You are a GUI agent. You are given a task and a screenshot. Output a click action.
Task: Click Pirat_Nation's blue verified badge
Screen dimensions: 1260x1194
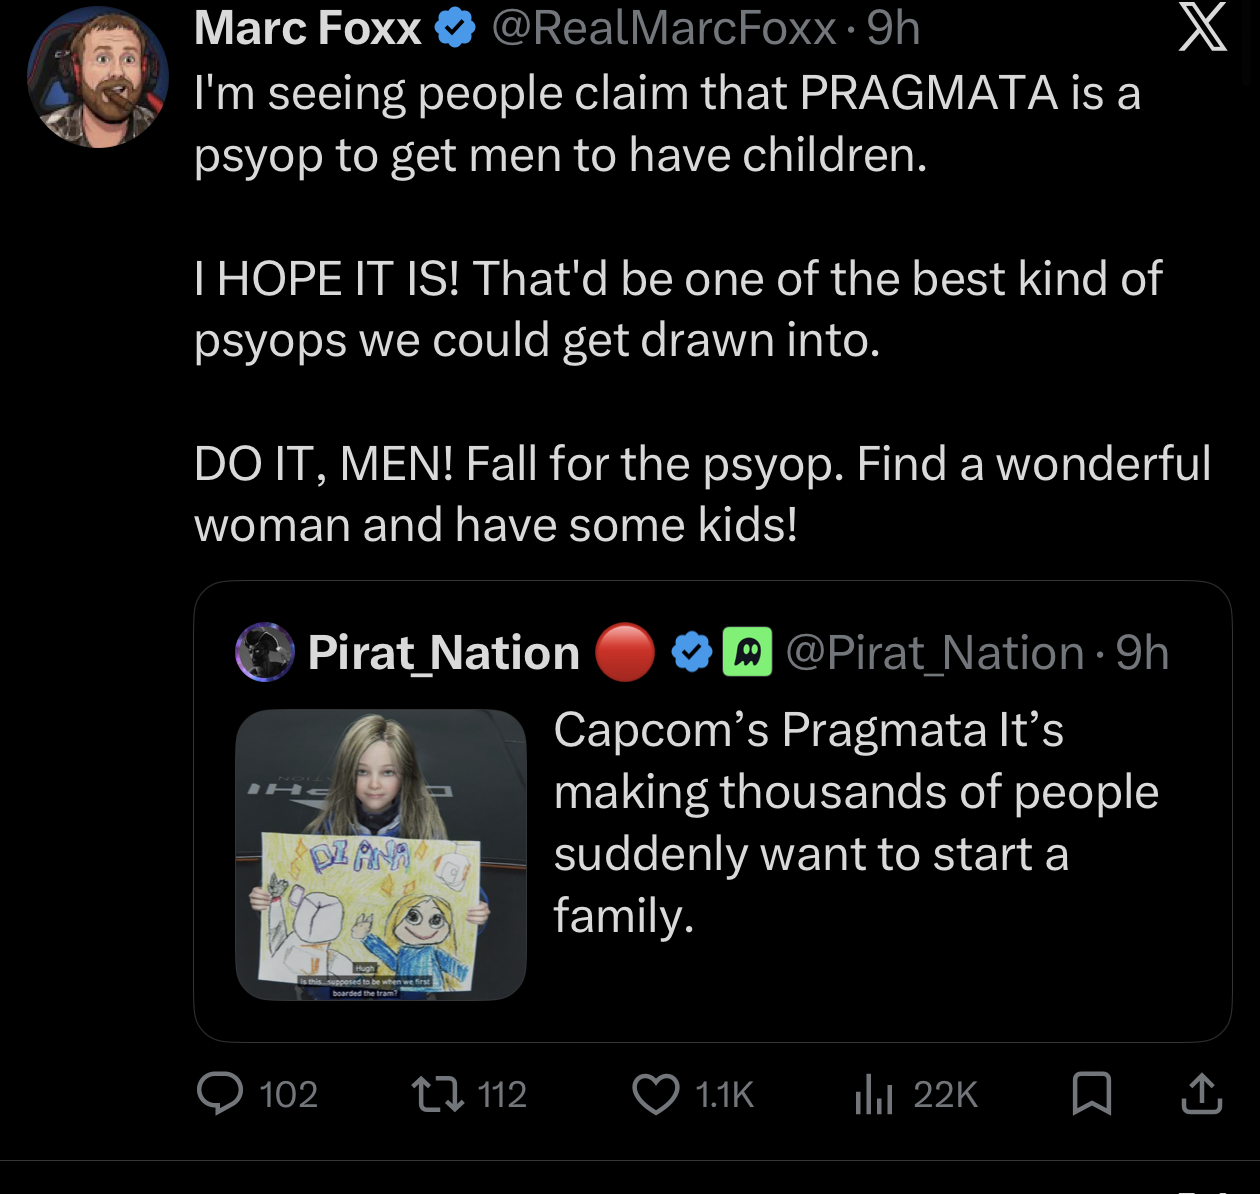click(x=691, y=652)
